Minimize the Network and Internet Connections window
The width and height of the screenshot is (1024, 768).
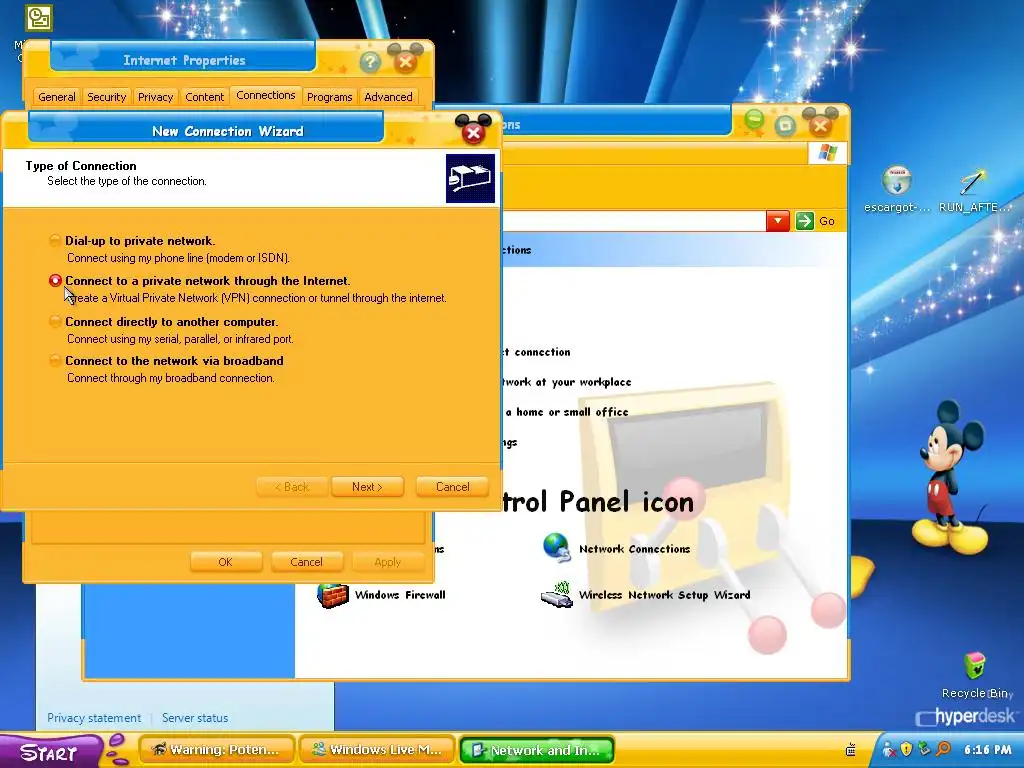754,120
